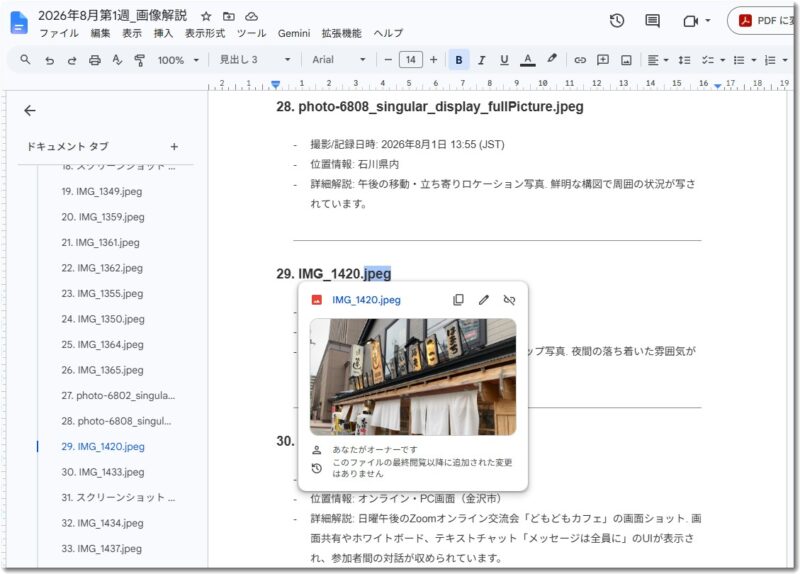Open the checklist dropdown arrow
The height and width of the screenshot is (574, 800).
pyautogui.click(x=722, y=60)
